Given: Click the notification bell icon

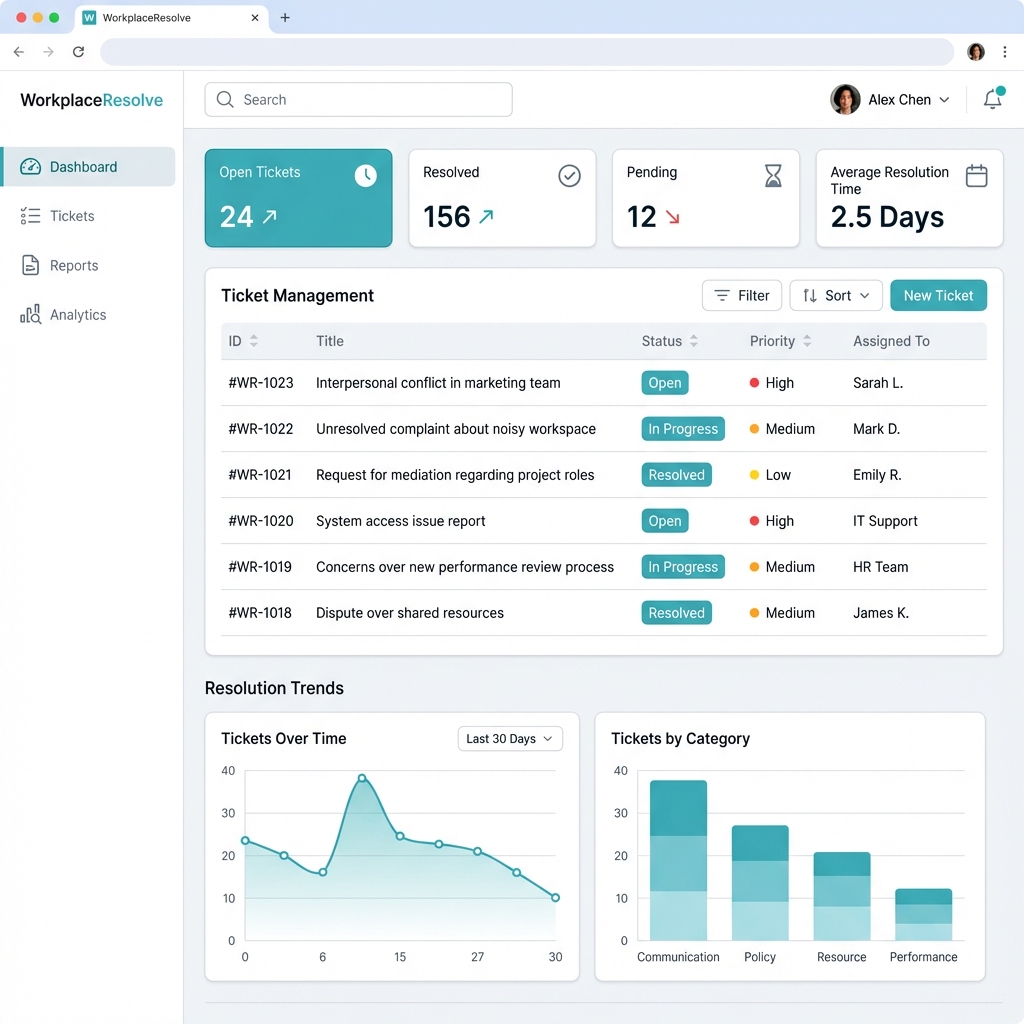Looking at the screenshot, I should (992, 99).
